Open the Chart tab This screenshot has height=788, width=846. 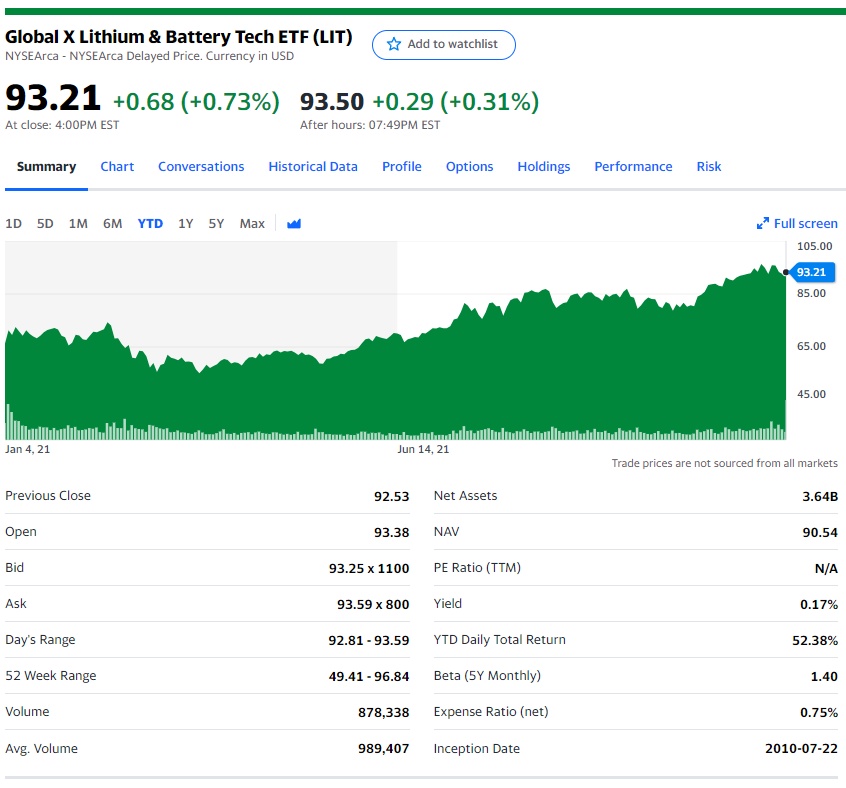pyautogui.click(x=117, y=167)
